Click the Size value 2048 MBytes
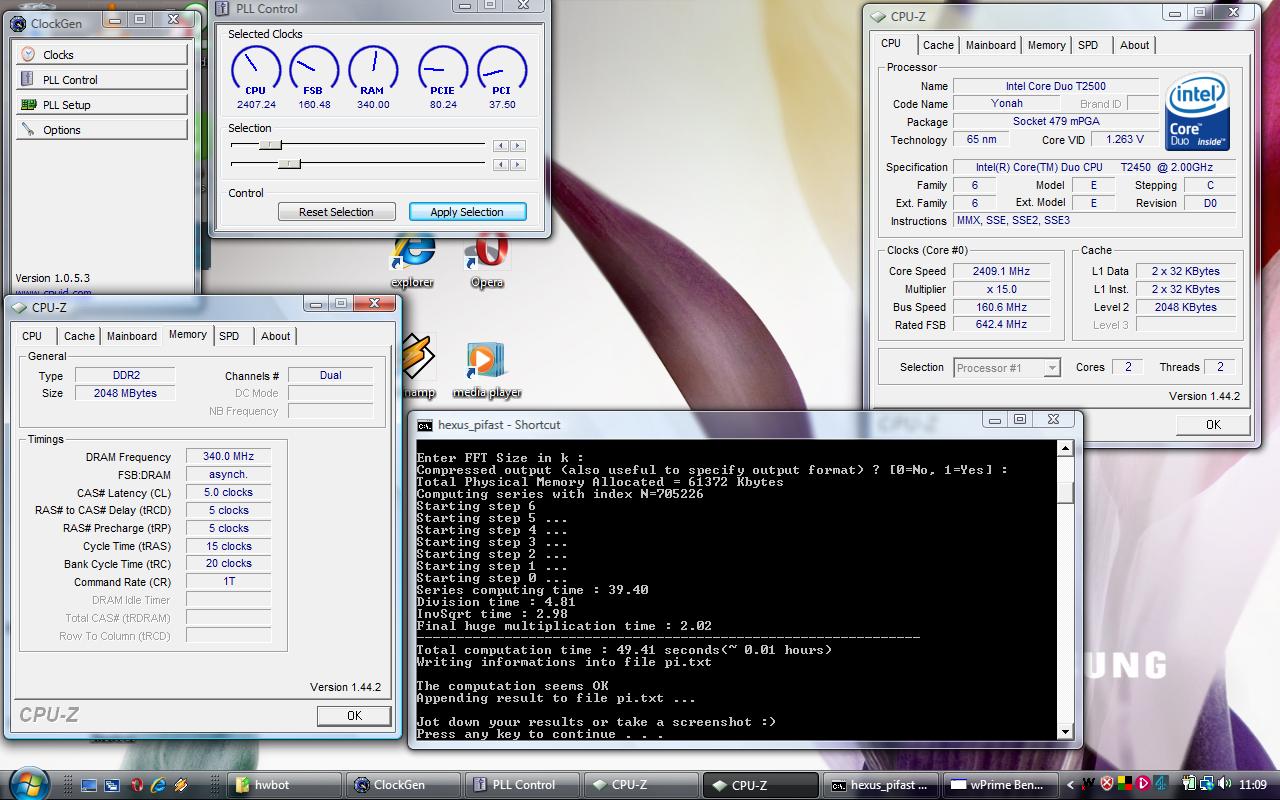Screen dimensions: 1280x800 pyautogui.click(x=125, y=393)
